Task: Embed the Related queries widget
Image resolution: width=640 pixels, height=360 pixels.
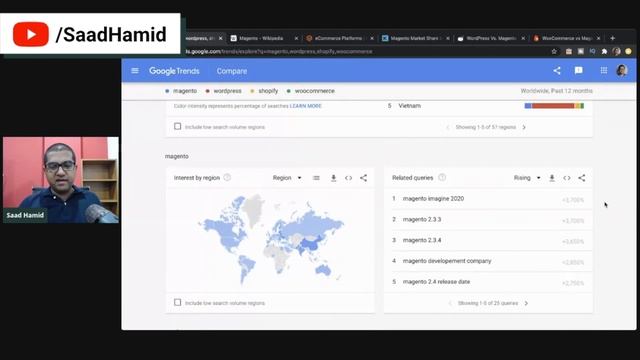Action: tap(567, 178)
